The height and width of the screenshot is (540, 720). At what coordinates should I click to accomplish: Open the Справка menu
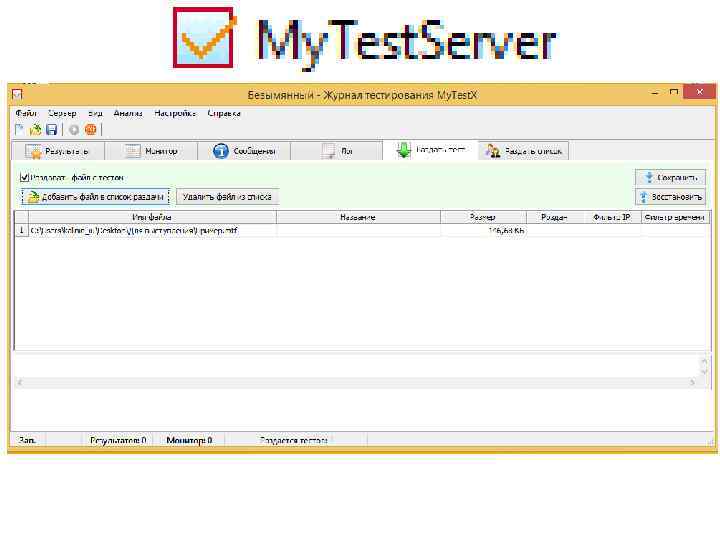(224, 113)
